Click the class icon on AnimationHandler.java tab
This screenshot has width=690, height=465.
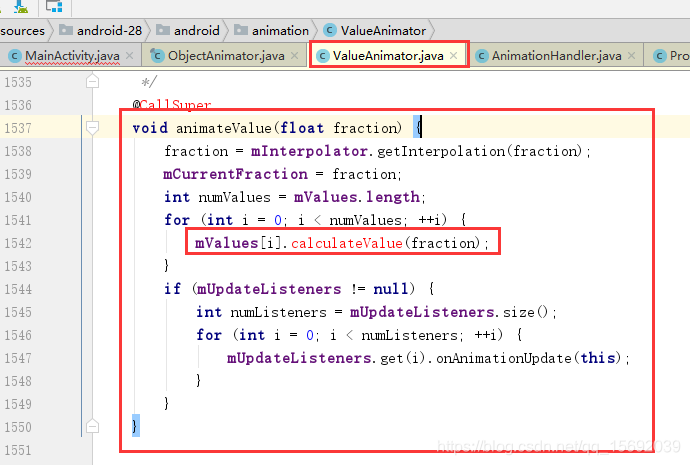[481, 56]
